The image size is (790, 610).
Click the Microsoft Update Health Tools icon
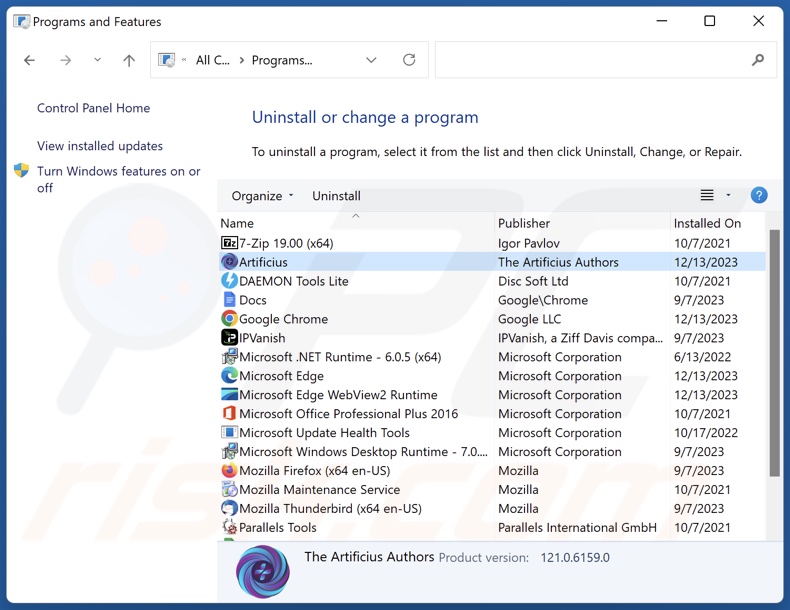point(229,432)
